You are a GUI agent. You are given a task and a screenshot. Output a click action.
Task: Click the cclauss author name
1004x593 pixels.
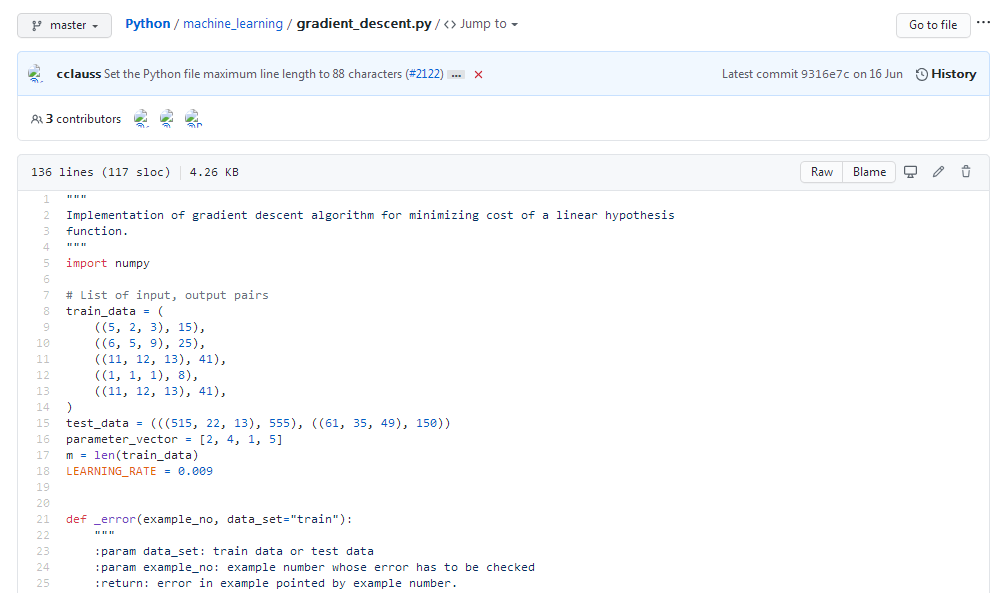pyautogui.click(x=79, y=74)
